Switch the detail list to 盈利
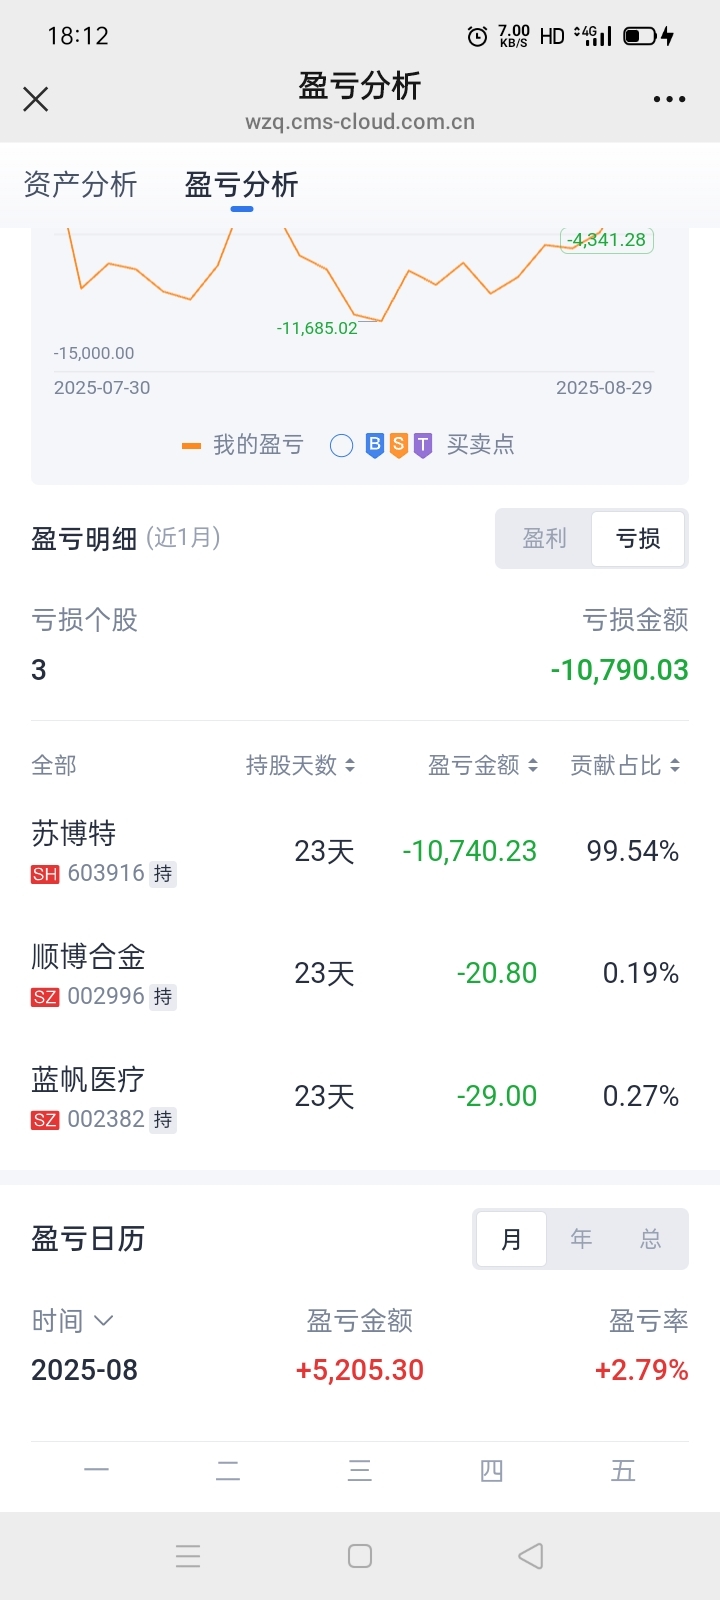The height and width of the screenshot is (1600, 720). tap(544, 539)
